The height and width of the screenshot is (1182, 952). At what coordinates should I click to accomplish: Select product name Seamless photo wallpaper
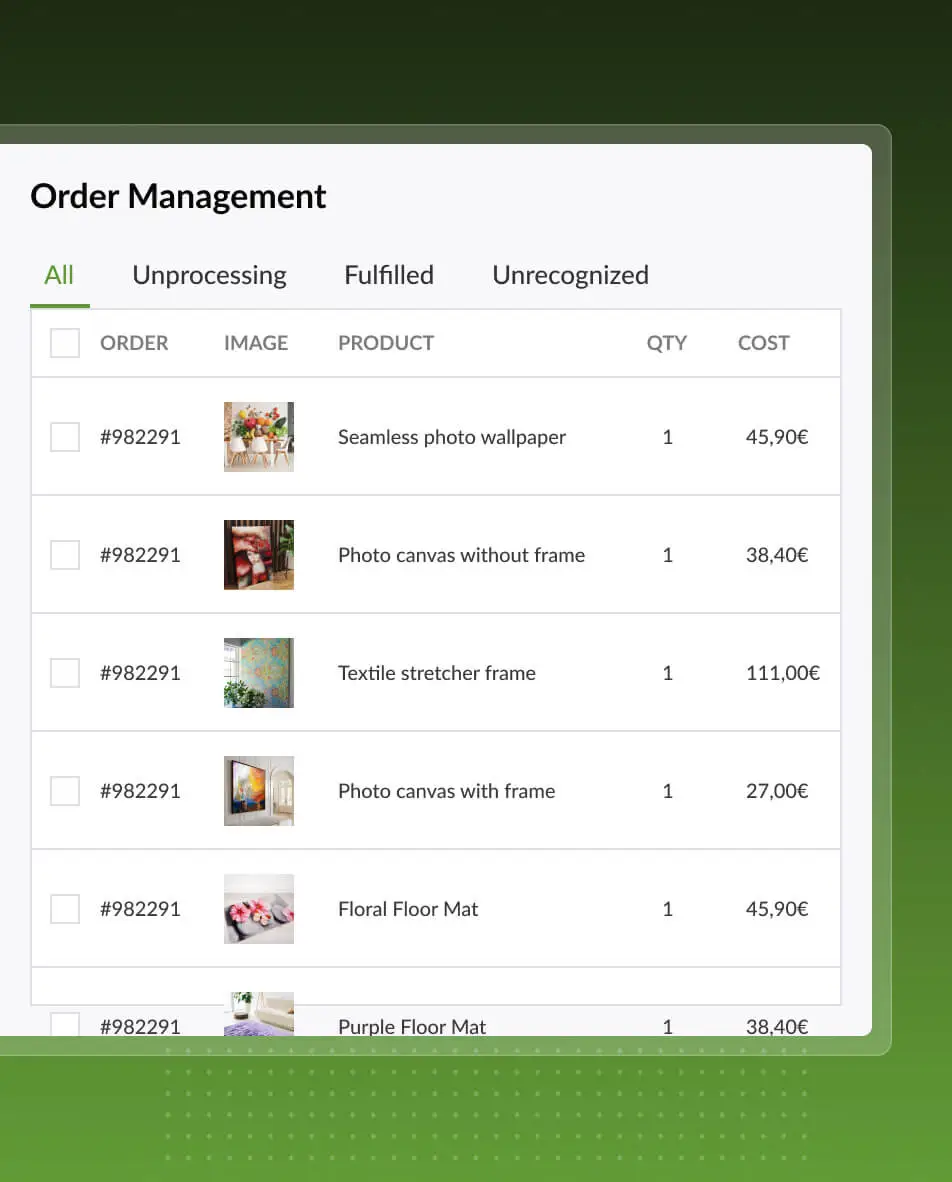(452, 437)
